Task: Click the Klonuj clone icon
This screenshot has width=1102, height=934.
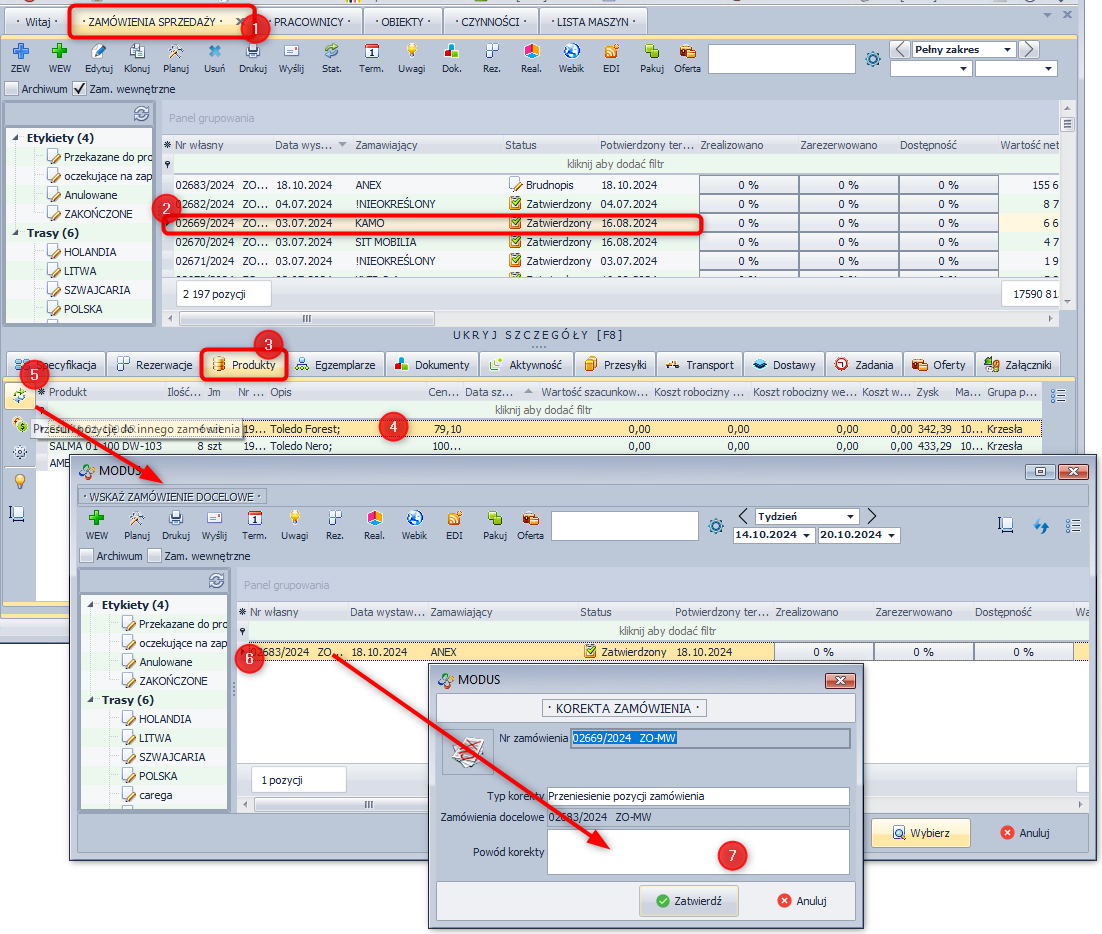Action: point(137,51)
